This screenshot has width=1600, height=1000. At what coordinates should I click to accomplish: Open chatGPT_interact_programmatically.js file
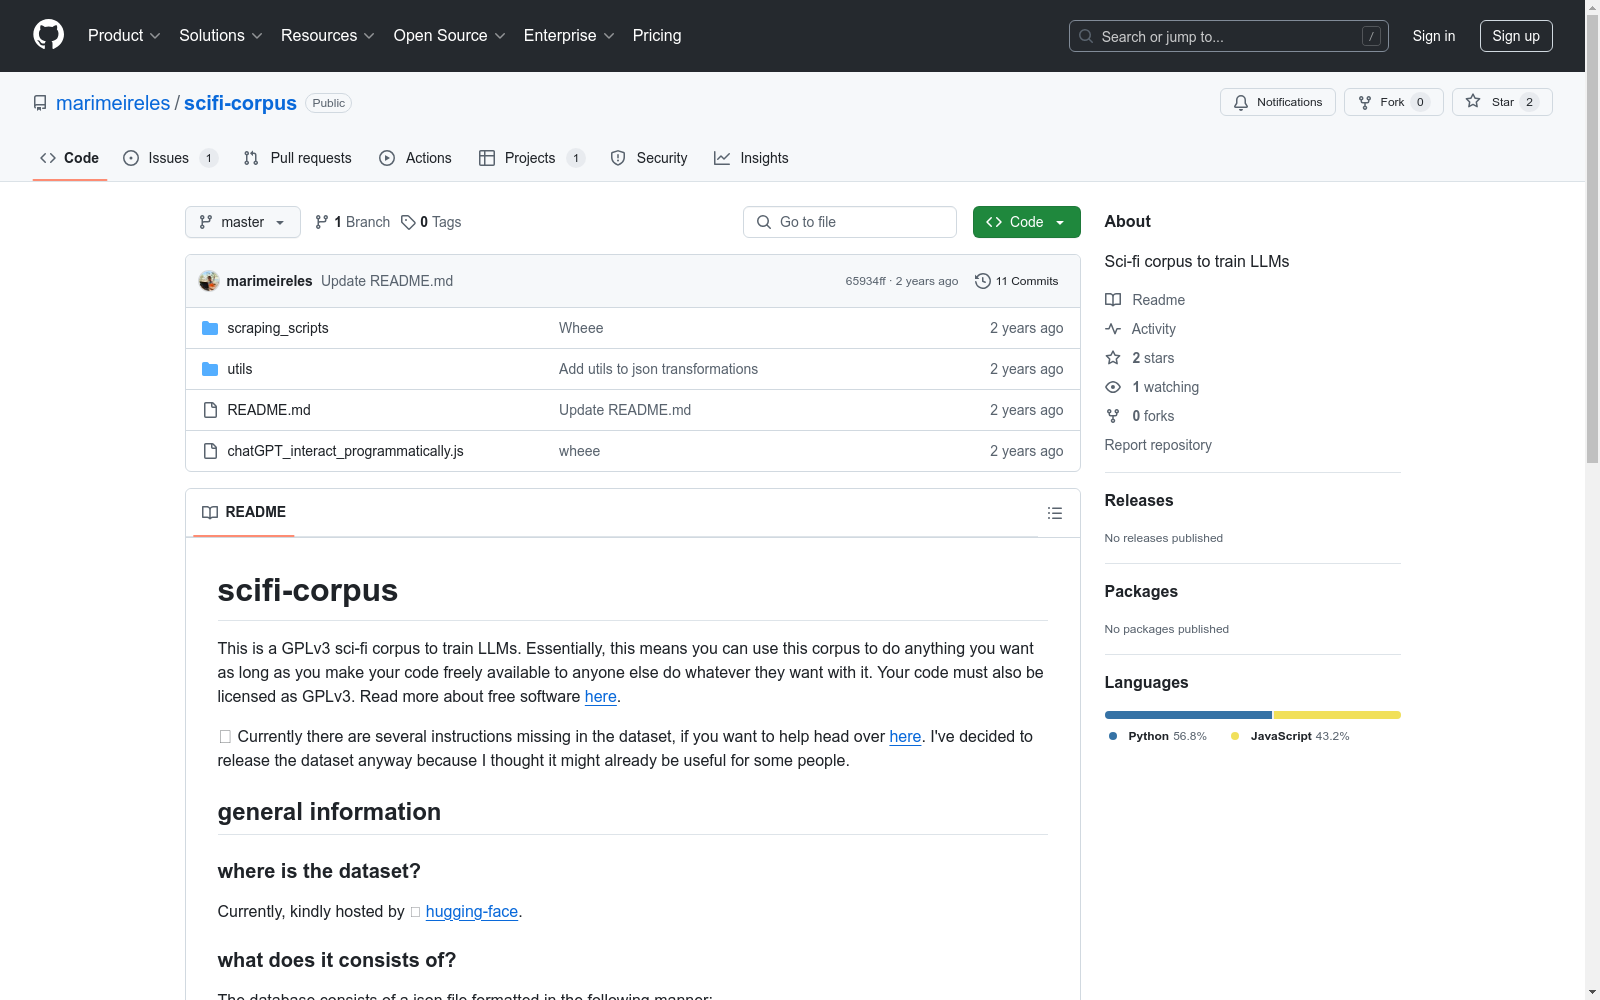pos(345,451)
